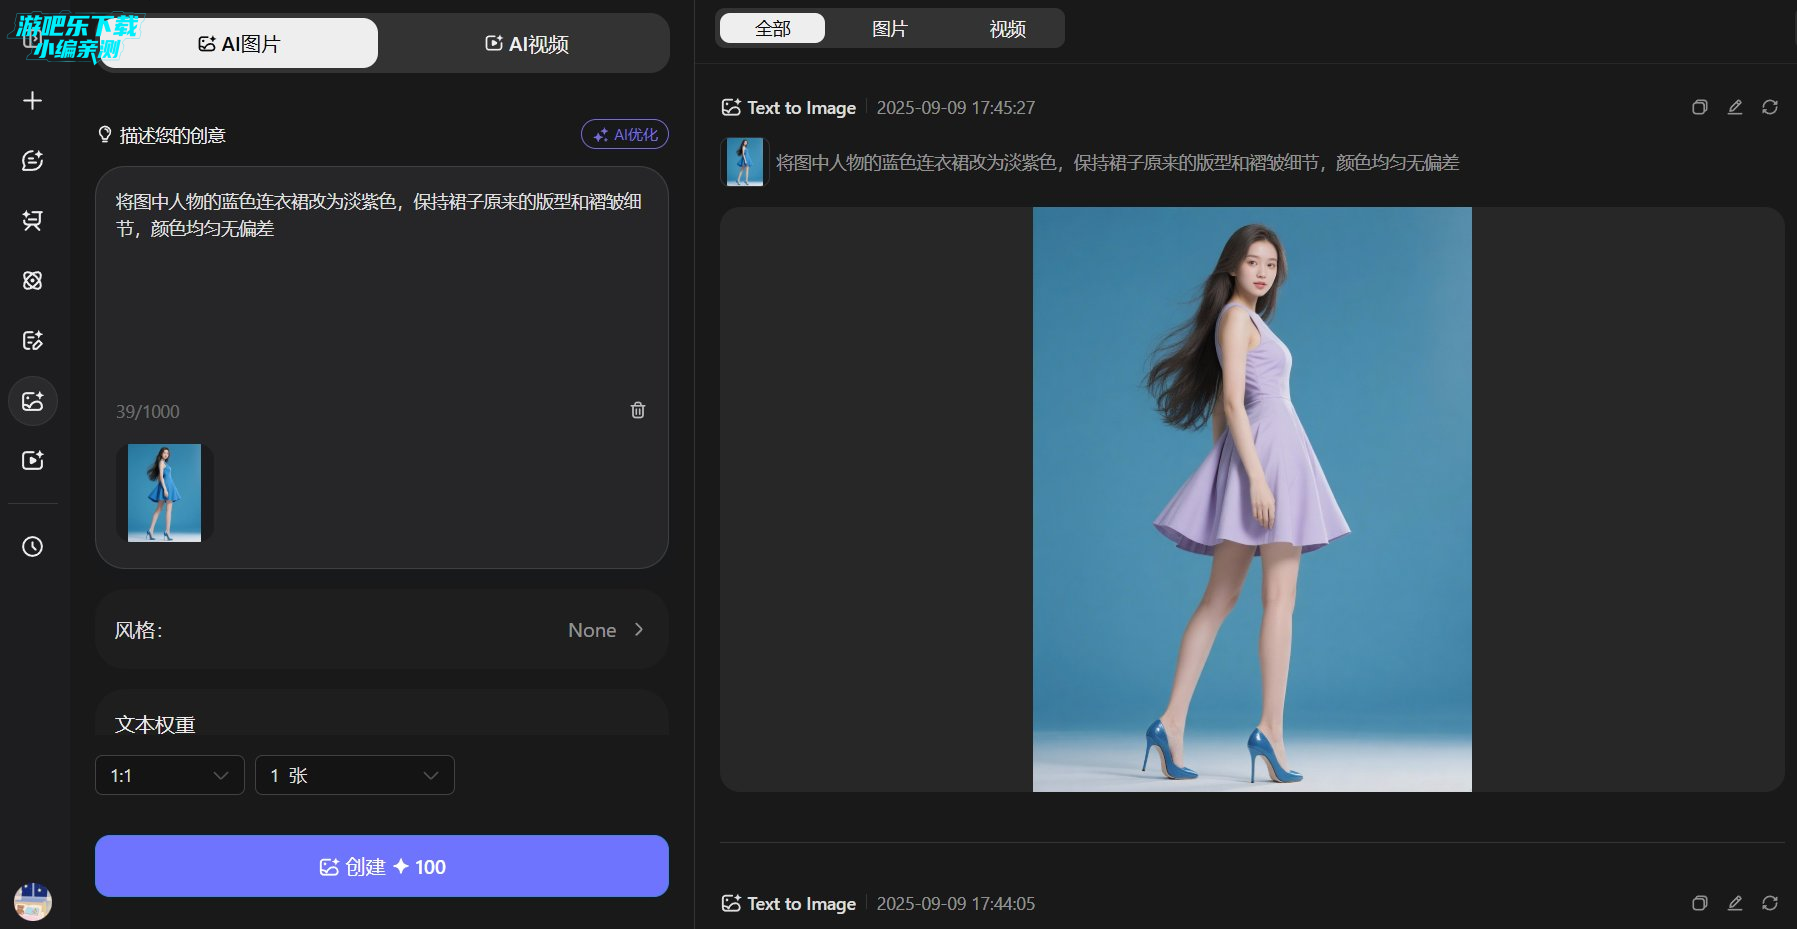1797x929 pixels.
Task: Copy the 17:44:05 generation entry
Action: tap(1699, 903)
